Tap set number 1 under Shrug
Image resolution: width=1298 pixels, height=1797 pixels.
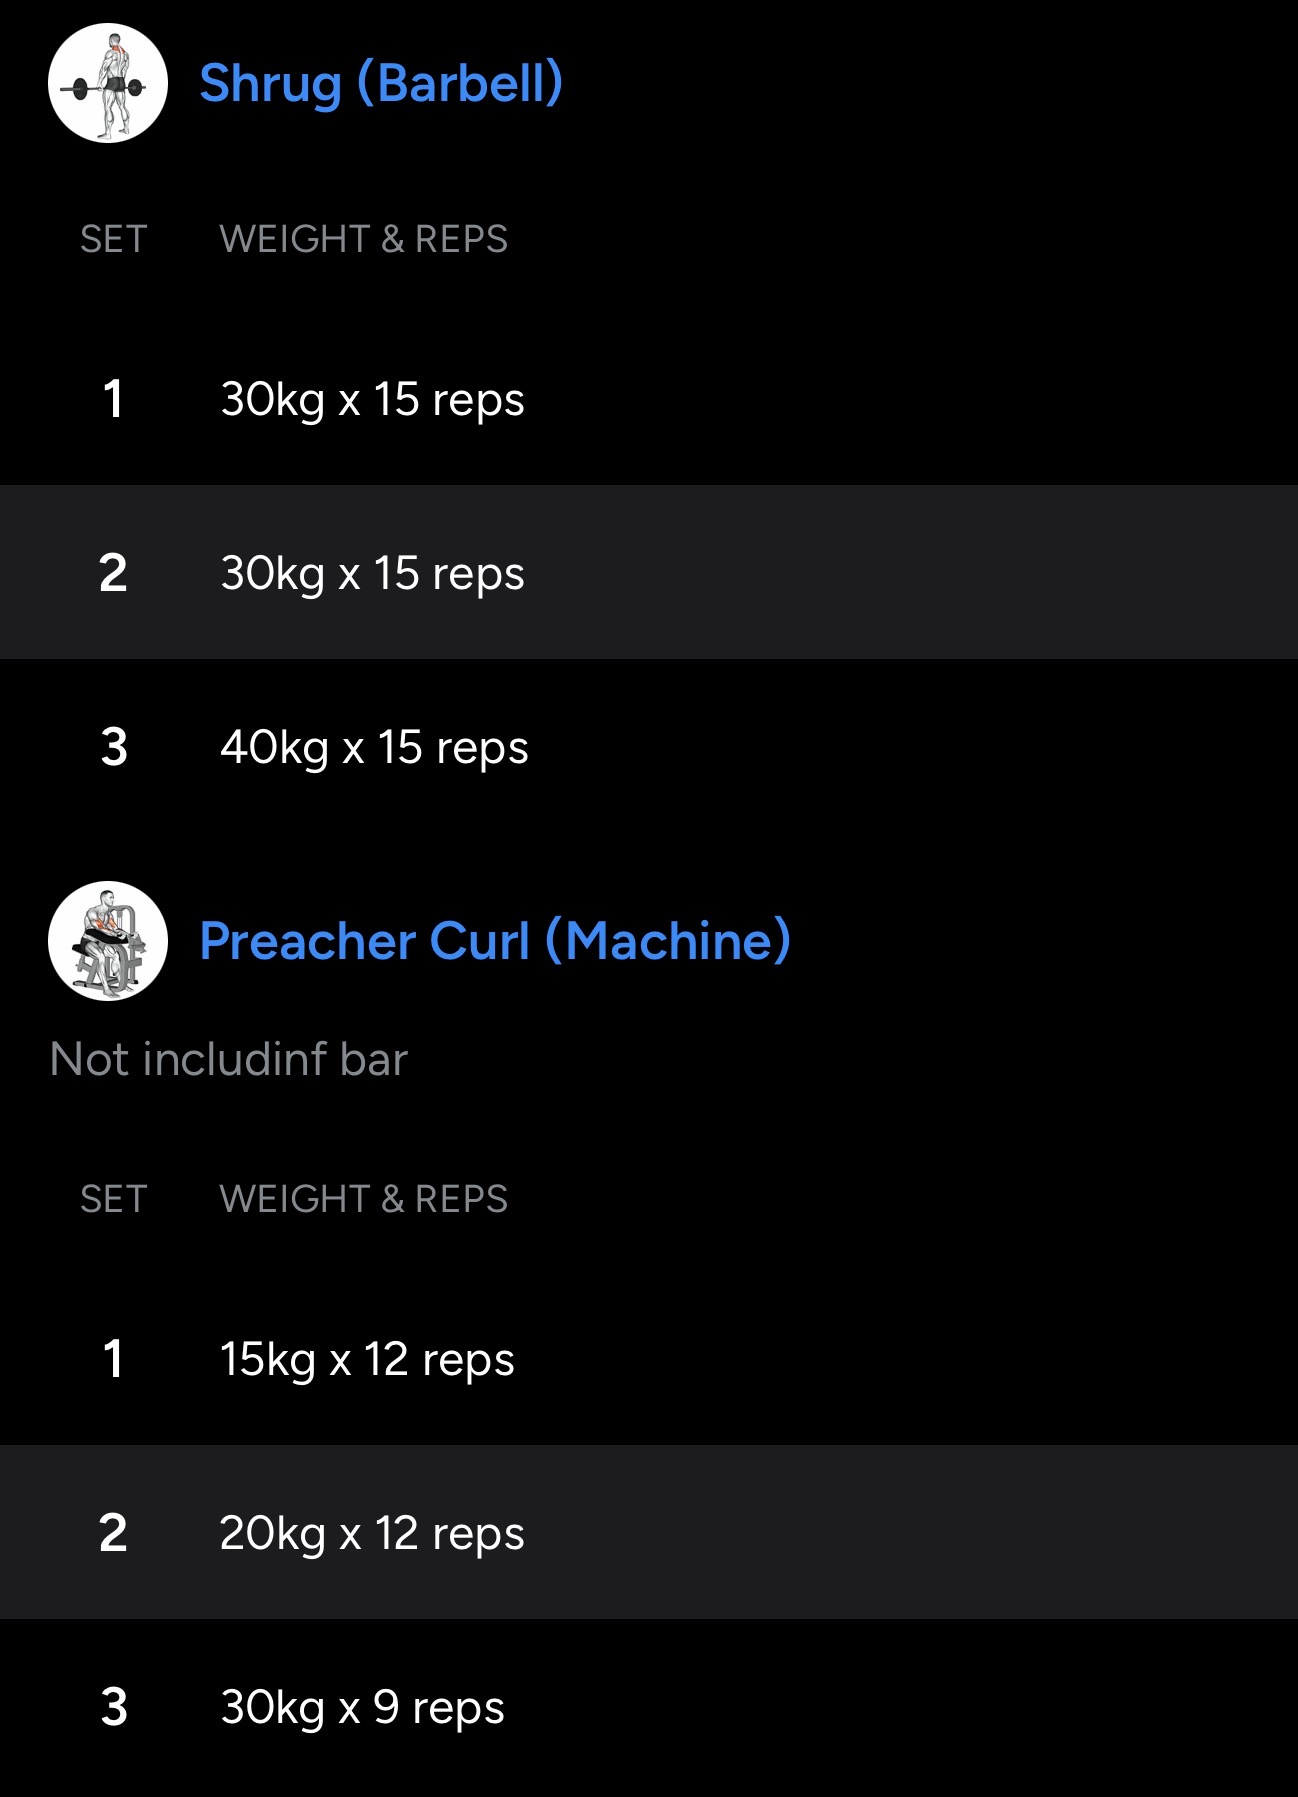tap(113, 399)
